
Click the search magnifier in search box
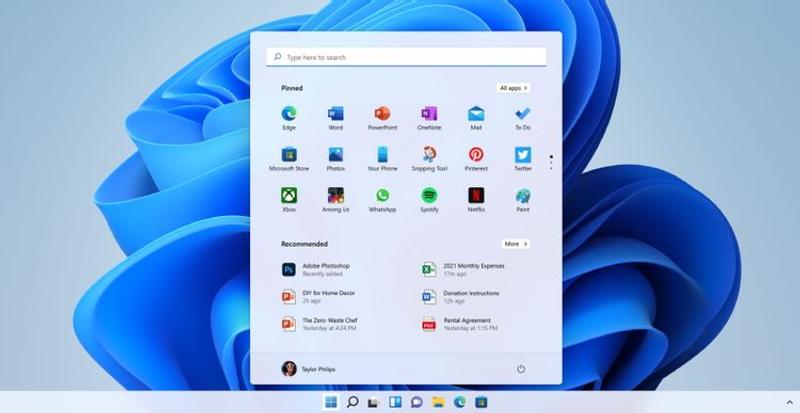point(278,57)
